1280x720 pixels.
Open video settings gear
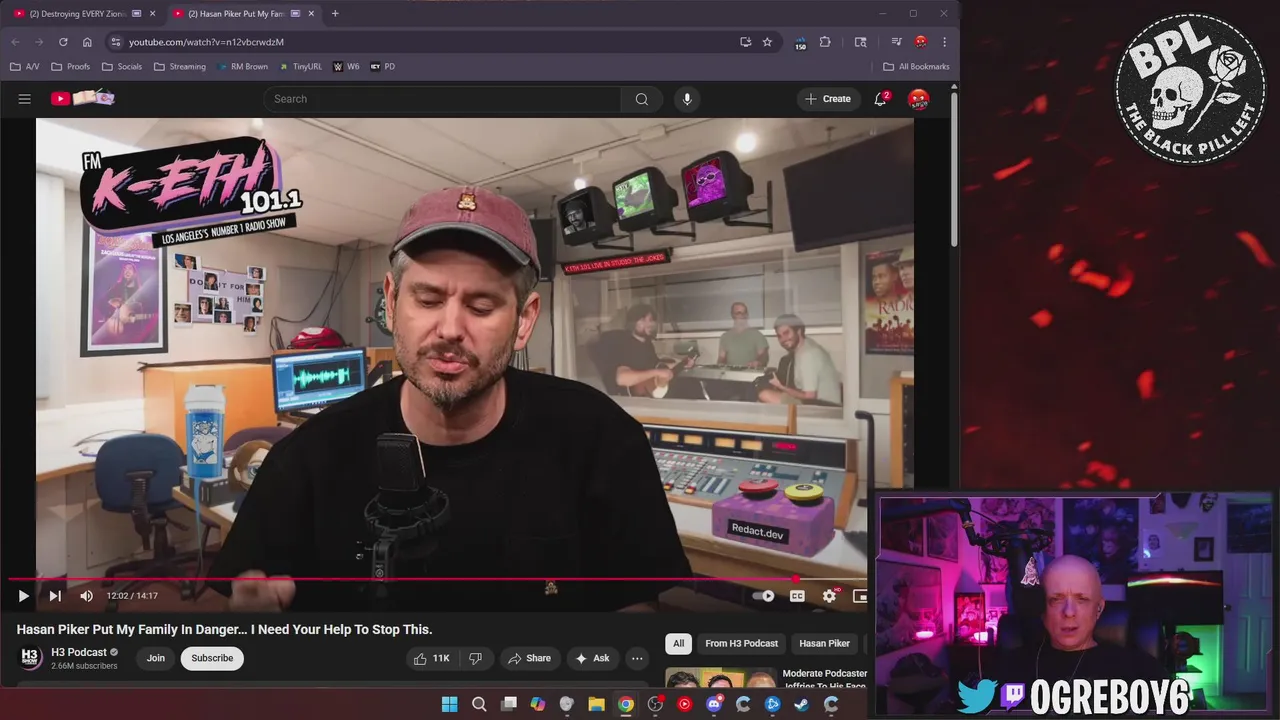coord(829,596)
